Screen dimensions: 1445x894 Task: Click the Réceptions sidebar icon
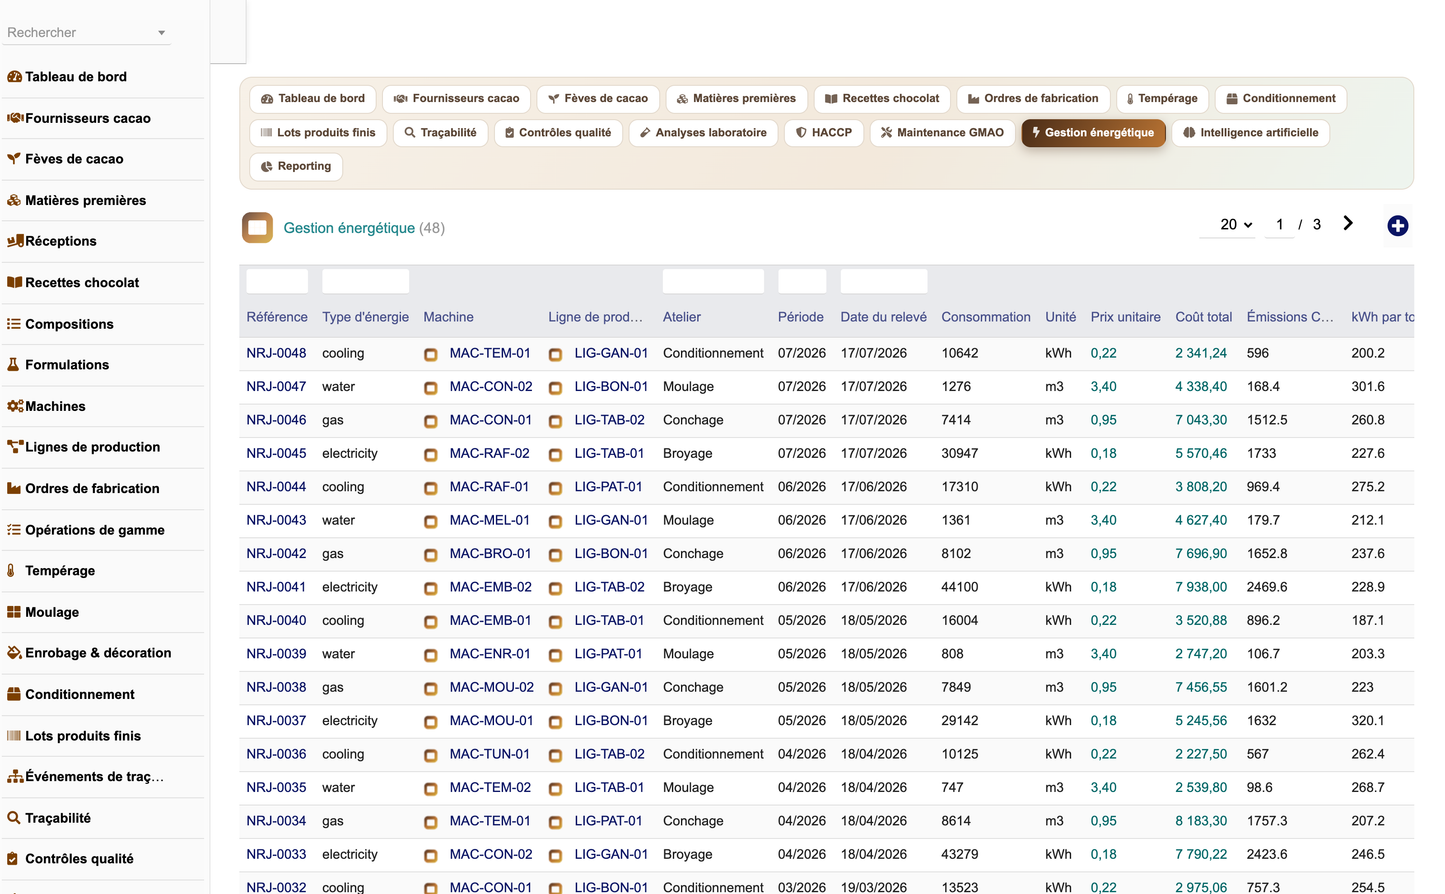15,241
